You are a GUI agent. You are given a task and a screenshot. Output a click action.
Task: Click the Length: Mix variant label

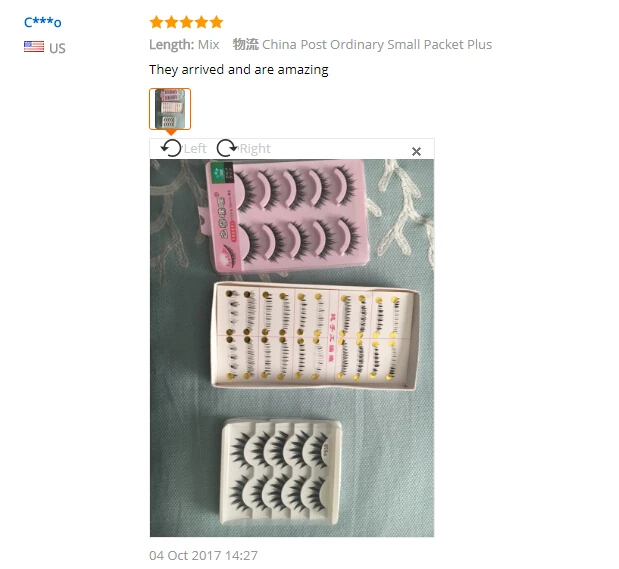184,45
